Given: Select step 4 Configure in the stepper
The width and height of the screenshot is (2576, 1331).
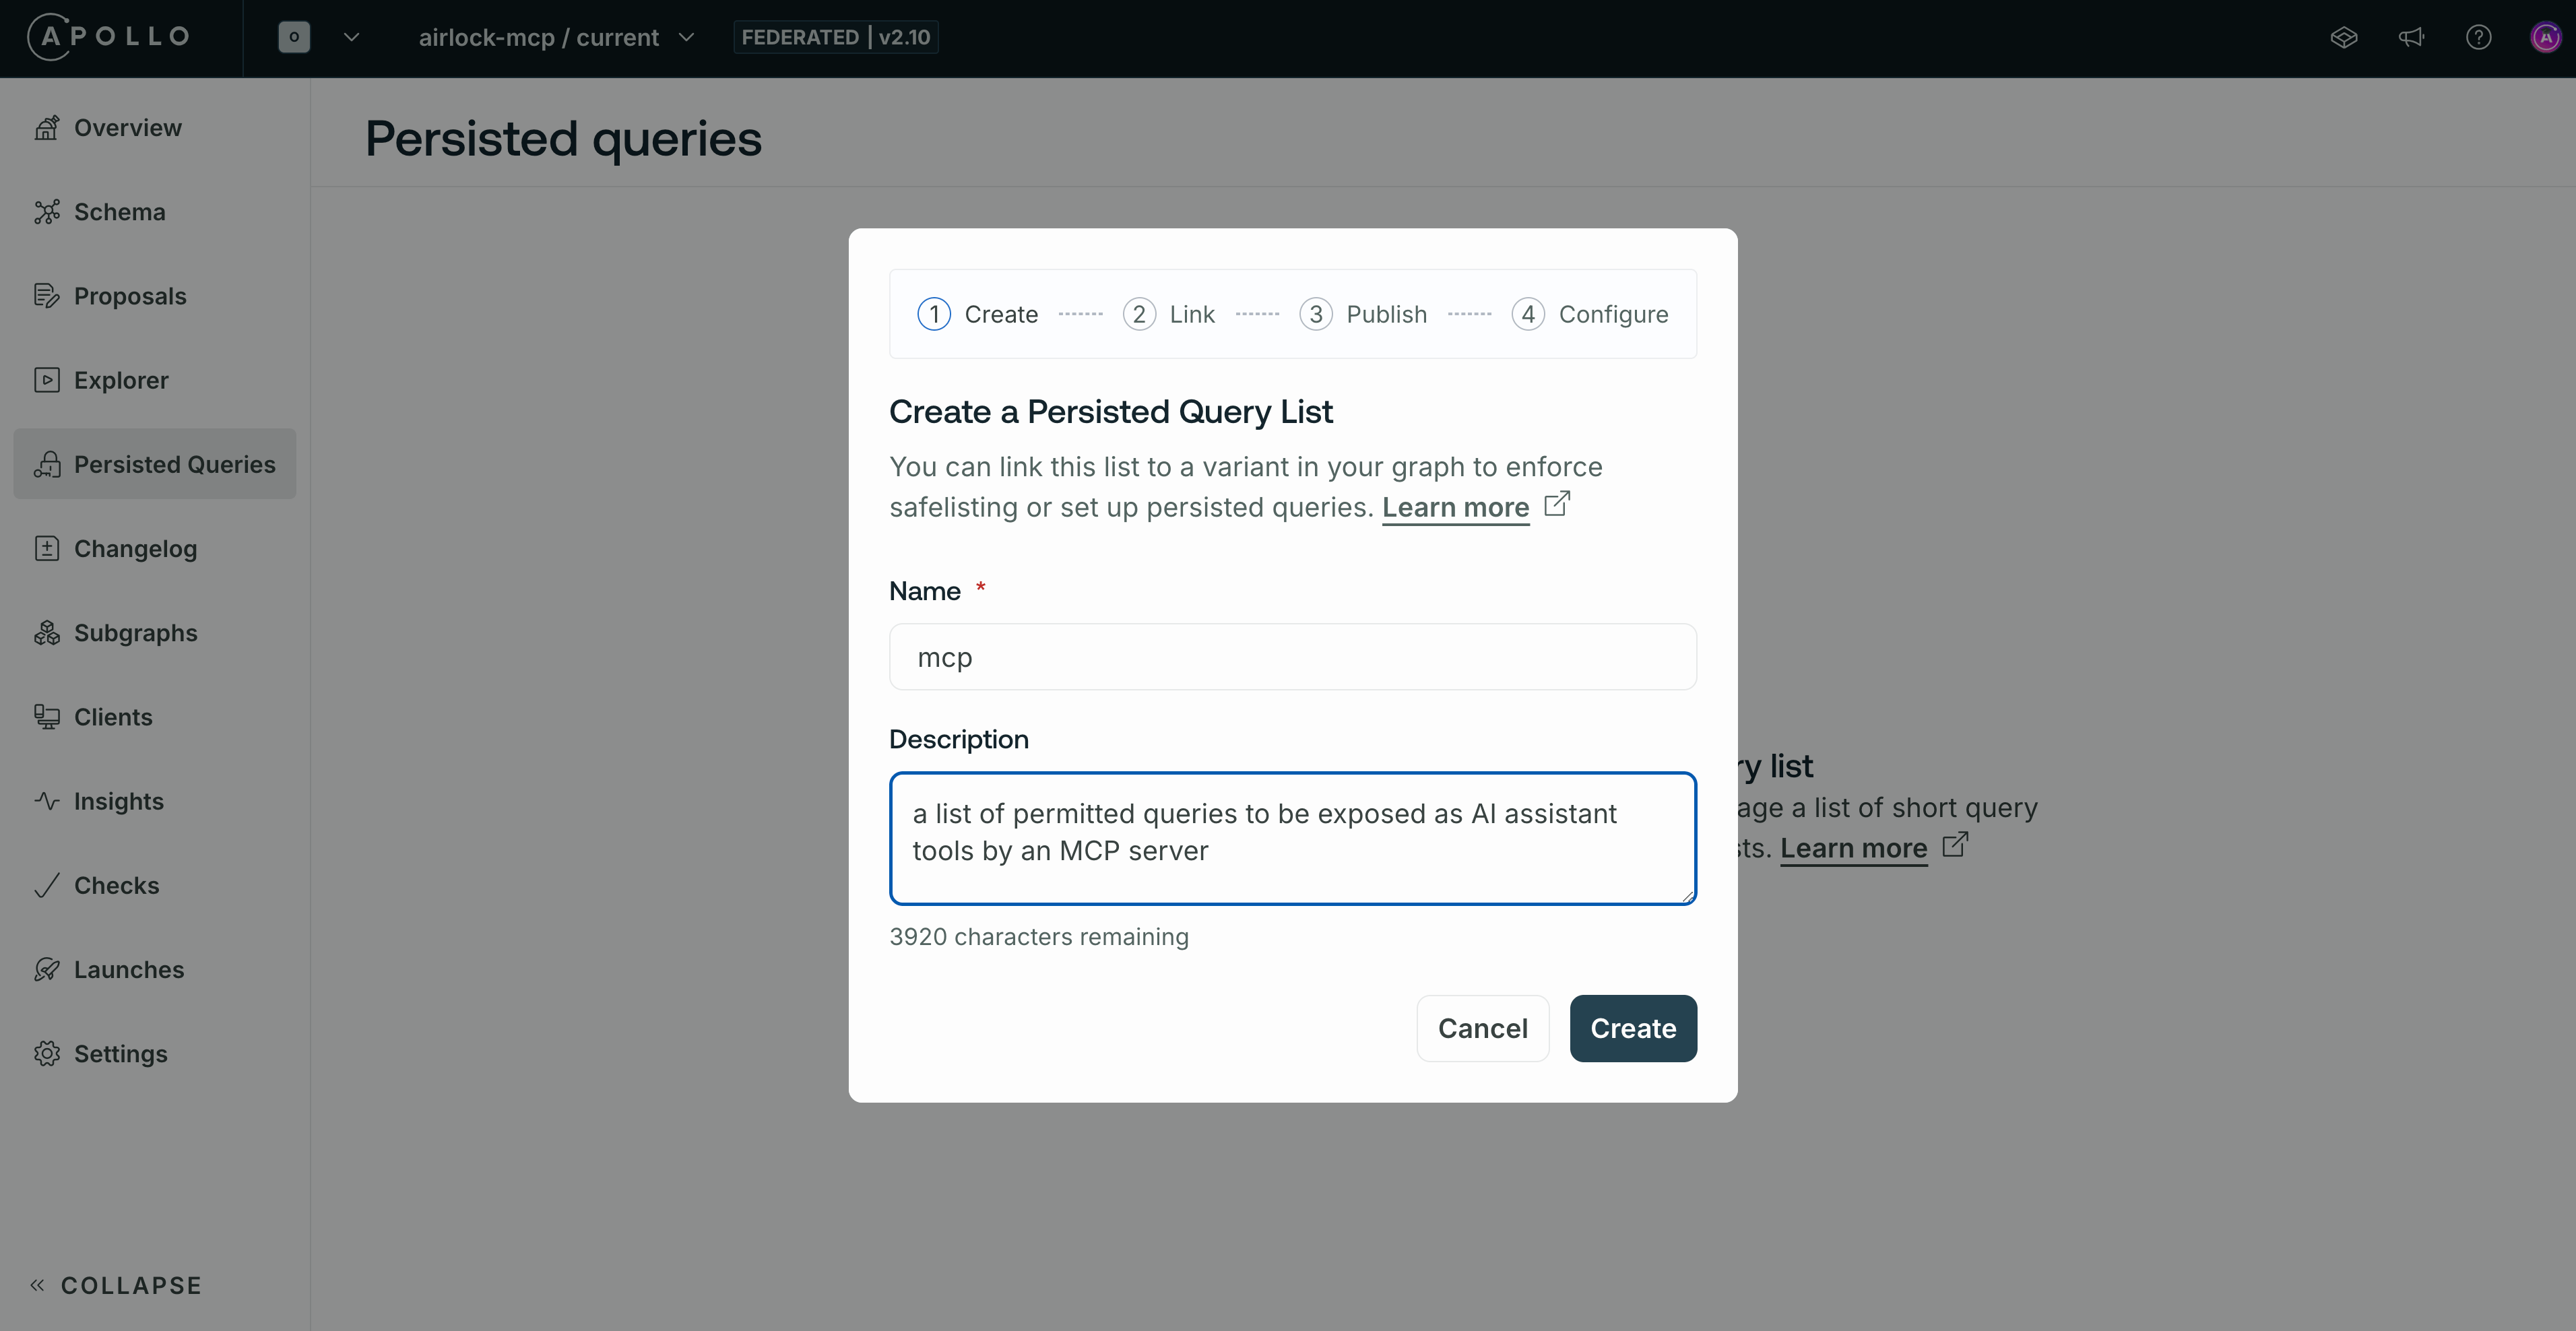Looking at the screenshot, I should pos(1590,313).
